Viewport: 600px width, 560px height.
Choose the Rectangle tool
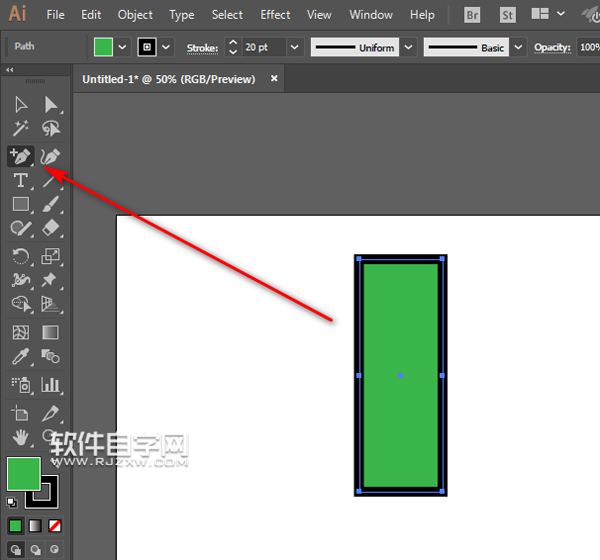coord(20,205)
